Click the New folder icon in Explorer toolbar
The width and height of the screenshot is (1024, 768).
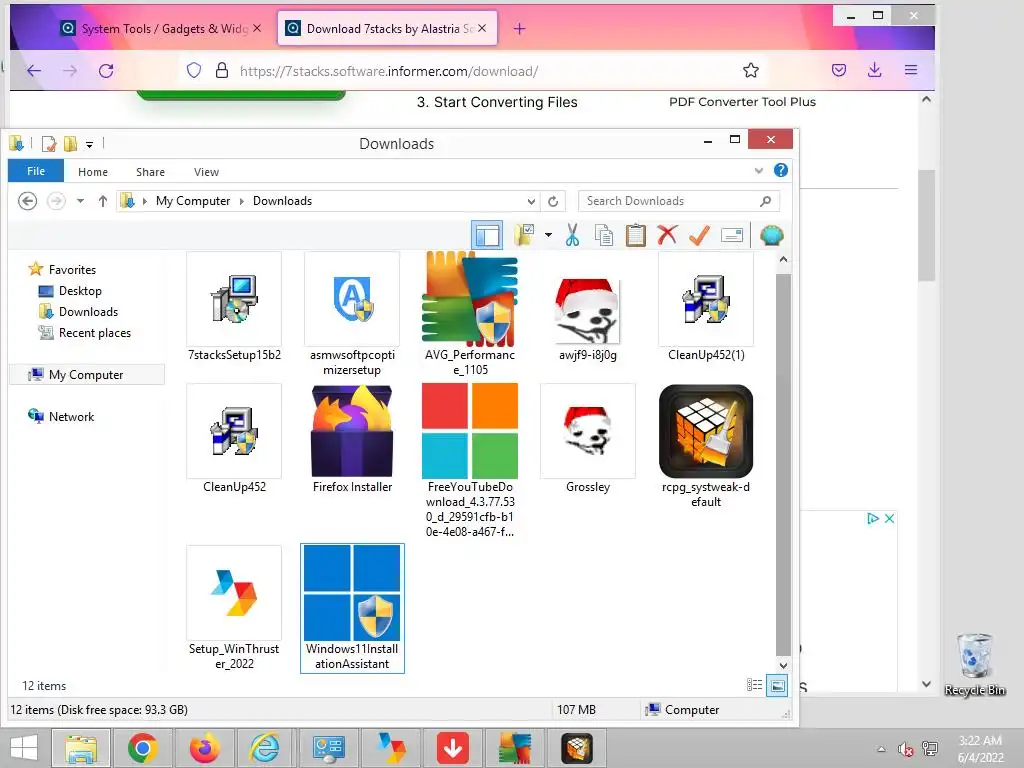coord(524,235)
